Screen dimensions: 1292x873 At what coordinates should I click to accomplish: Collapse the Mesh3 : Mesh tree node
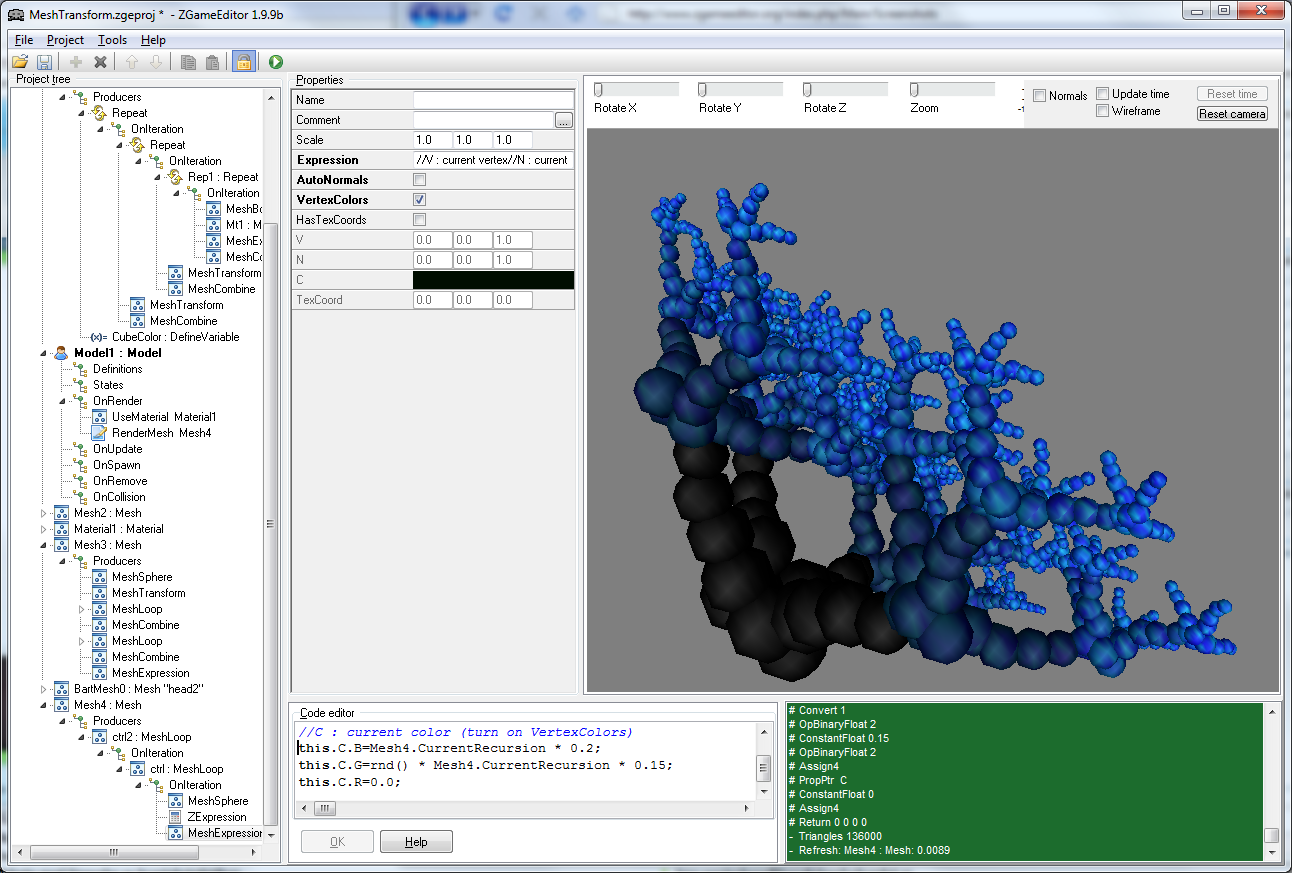[x=43, y=545]
